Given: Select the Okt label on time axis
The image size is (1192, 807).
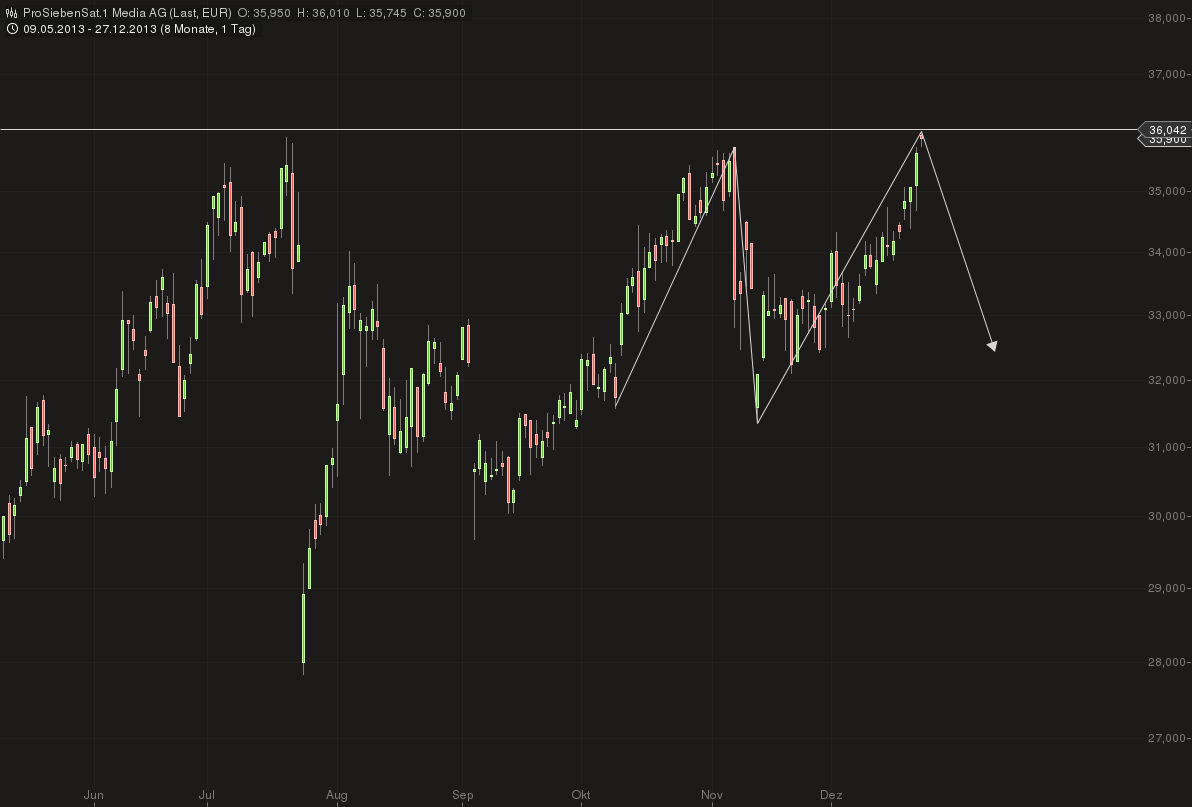Looking at the screenshot, I should (x=581, y=795).
